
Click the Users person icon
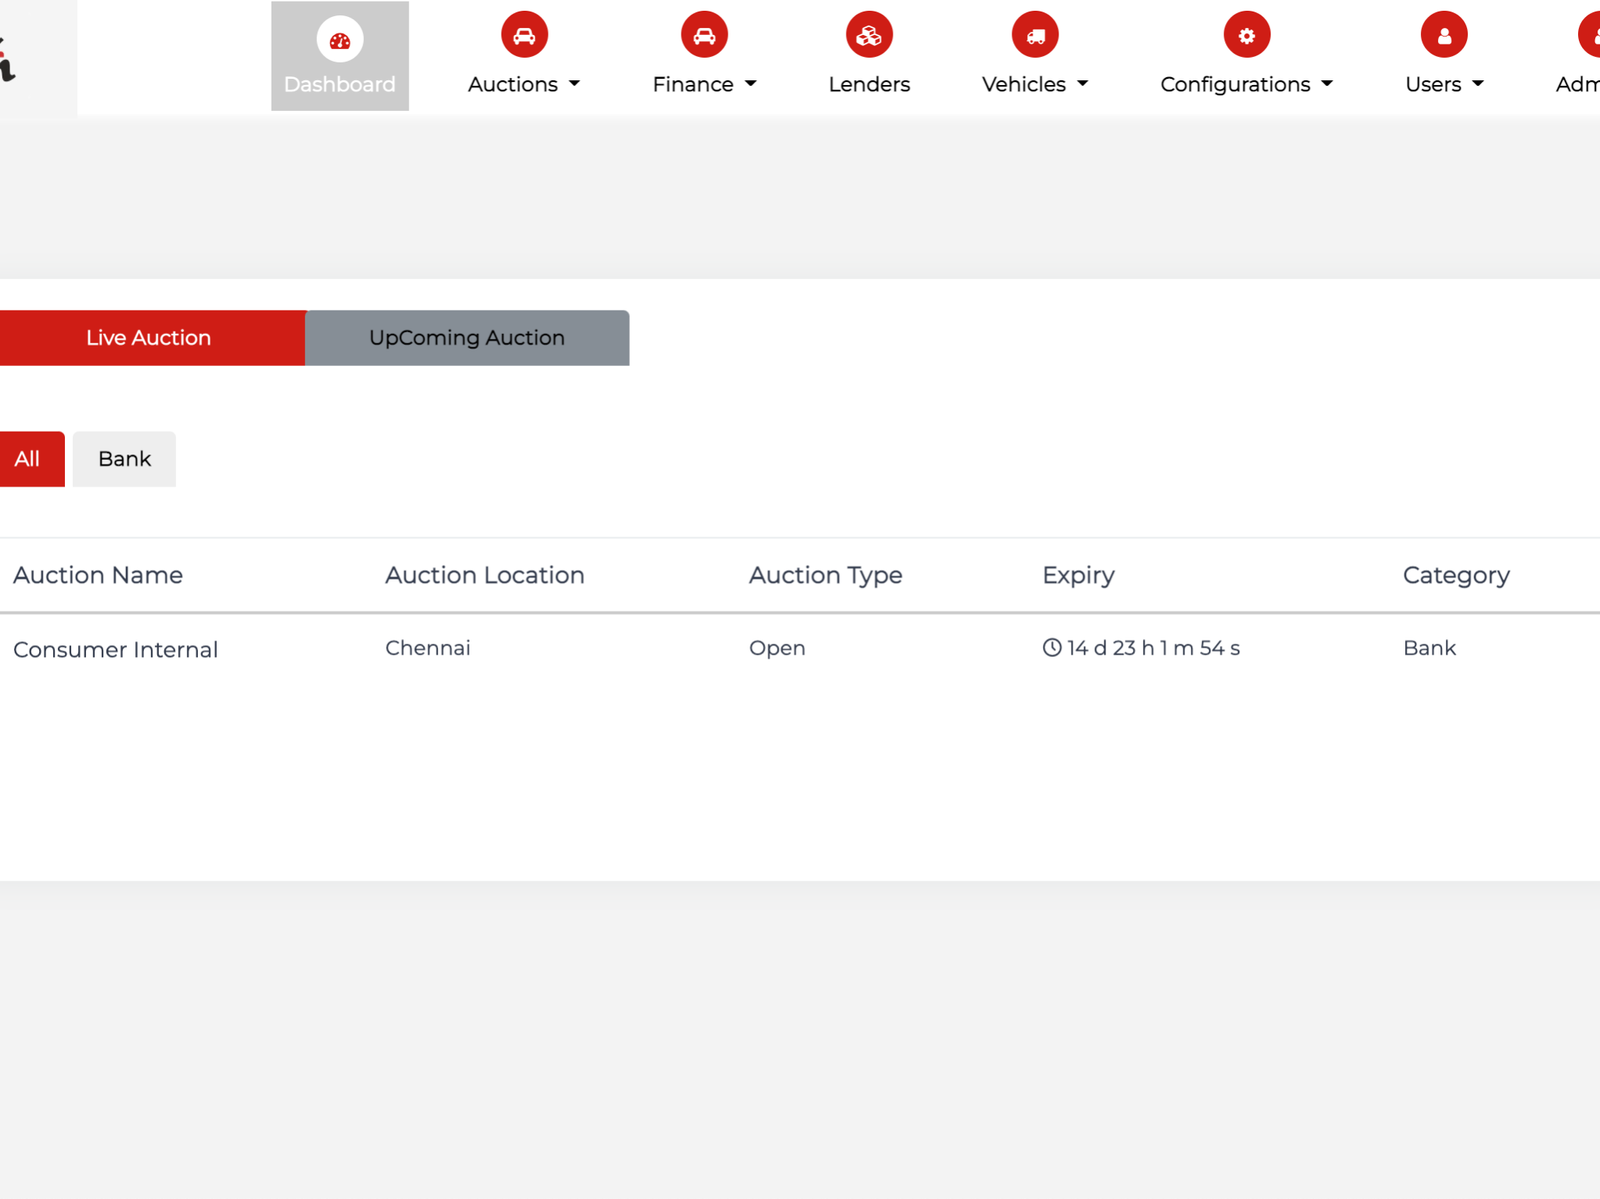coord(1444,35)
